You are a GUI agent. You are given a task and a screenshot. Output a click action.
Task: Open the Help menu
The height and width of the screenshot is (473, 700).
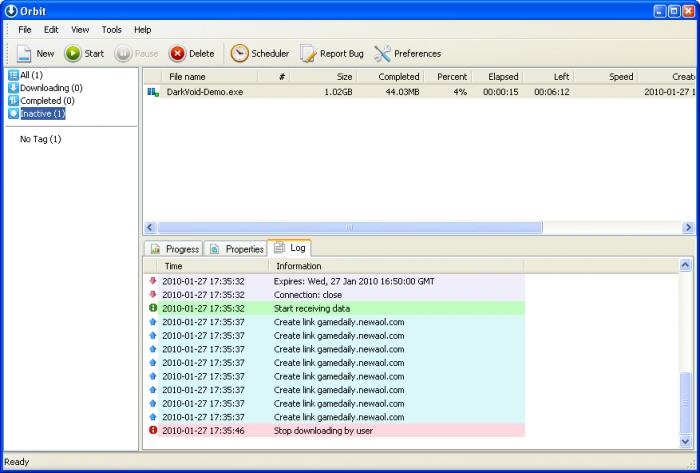(x=143, y=30)
